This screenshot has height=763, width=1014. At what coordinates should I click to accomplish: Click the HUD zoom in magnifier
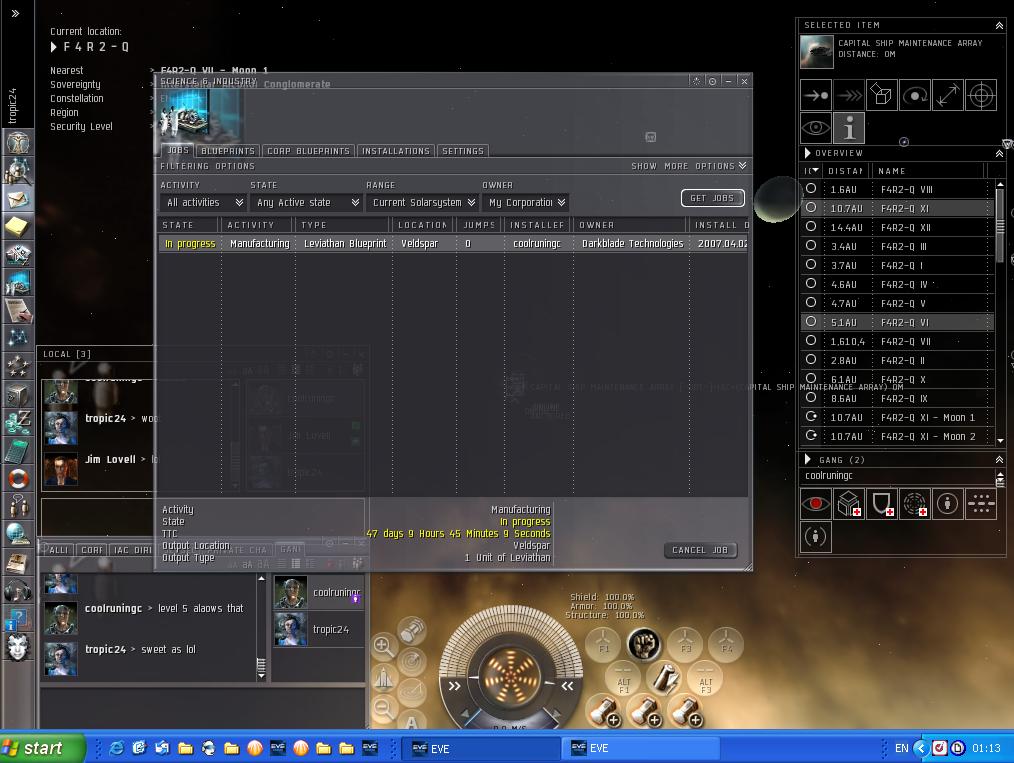[383, 645]
